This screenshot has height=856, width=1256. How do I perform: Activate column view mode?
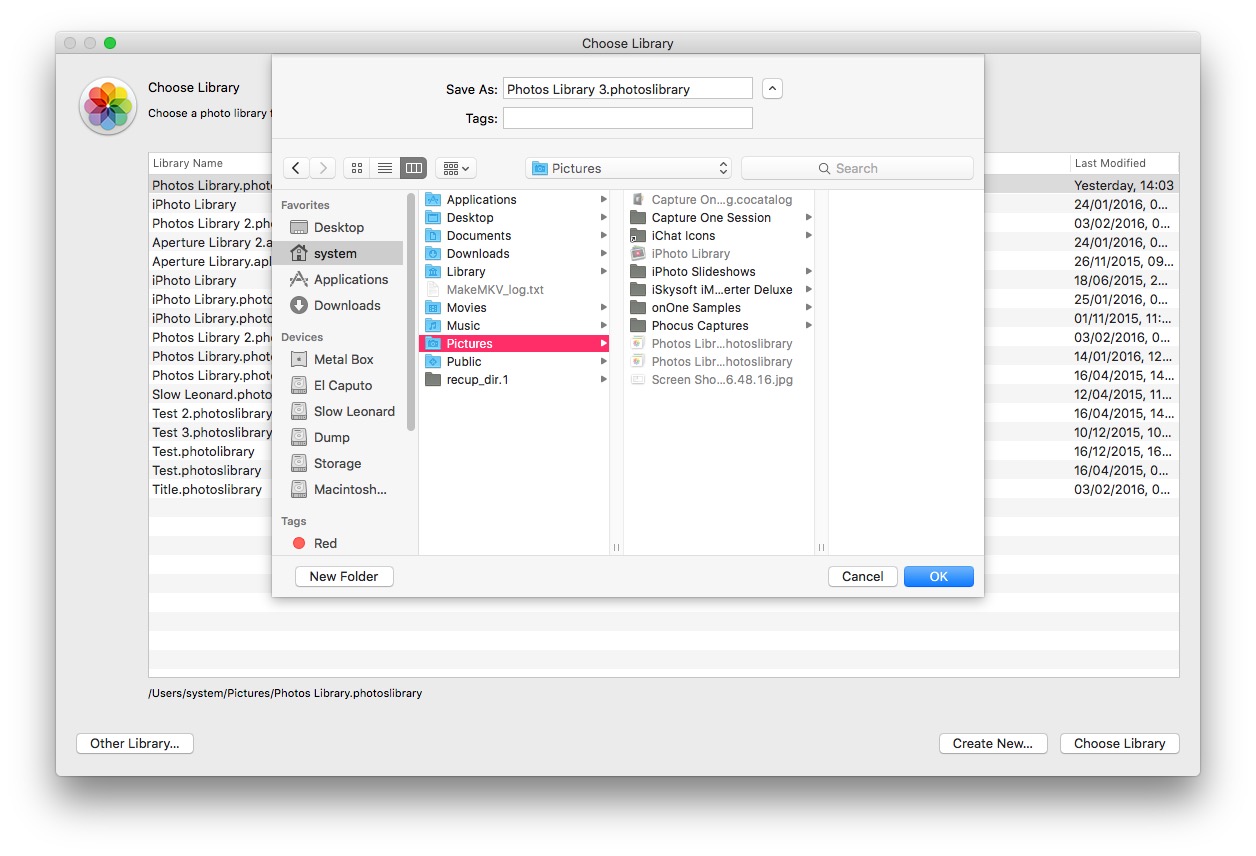tap(413, 167)
